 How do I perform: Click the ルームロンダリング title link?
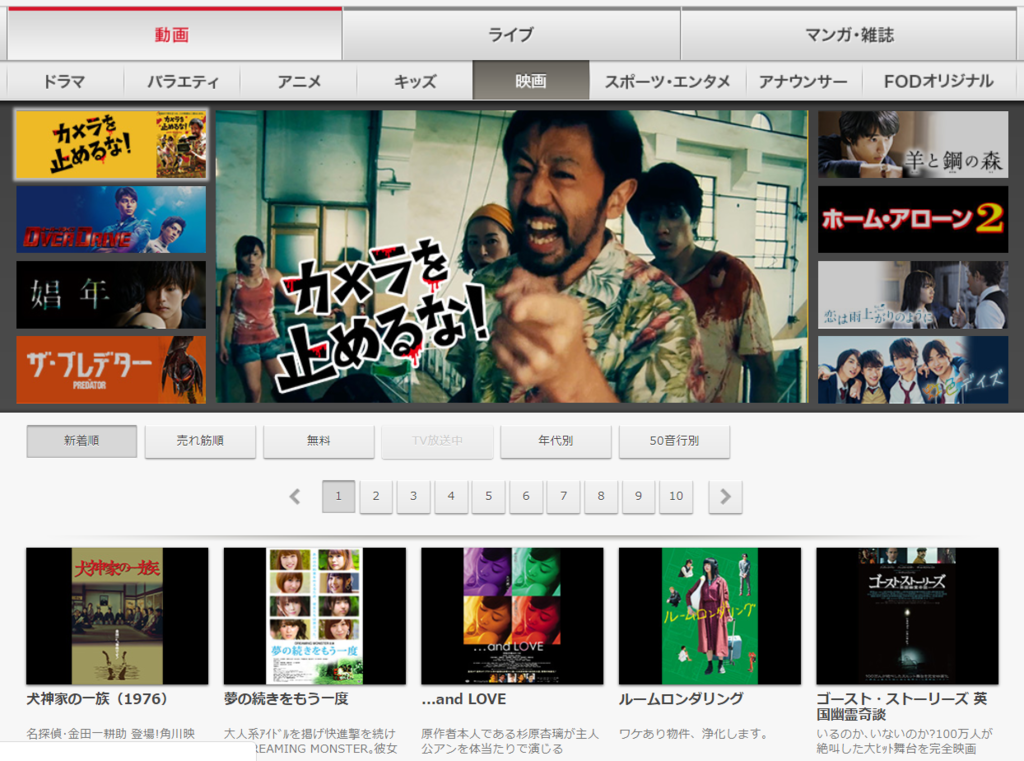[681, 699]
